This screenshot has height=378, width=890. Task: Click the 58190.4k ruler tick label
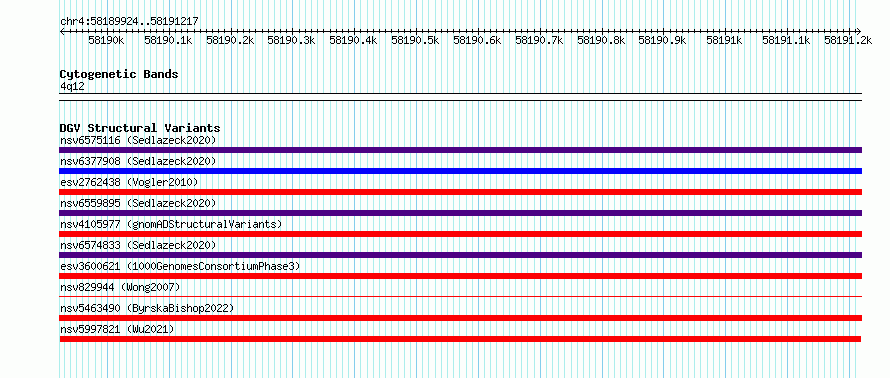tap(353, 40)
